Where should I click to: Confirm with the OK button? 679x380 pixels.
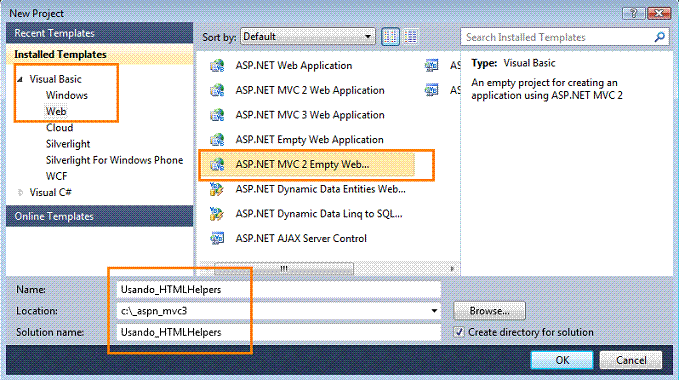click(562, 360)
